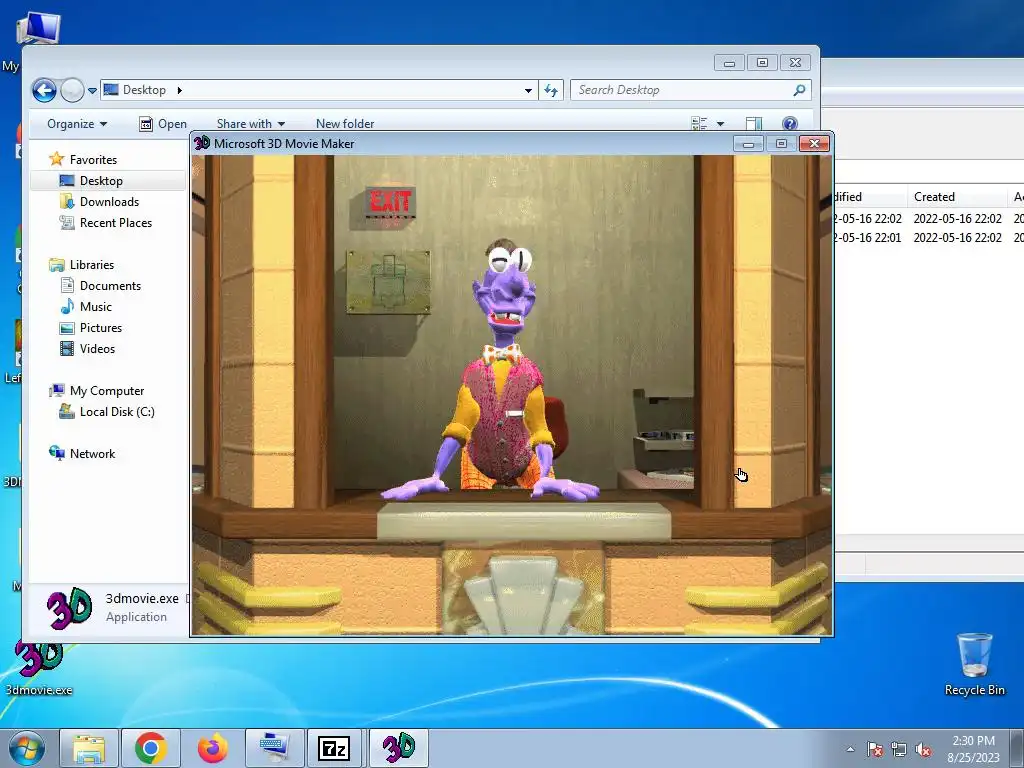Viewport: 1024px width, 768px height.
Task: Open the recent pages dropdown arrow
Action: [x=93, y=91]
